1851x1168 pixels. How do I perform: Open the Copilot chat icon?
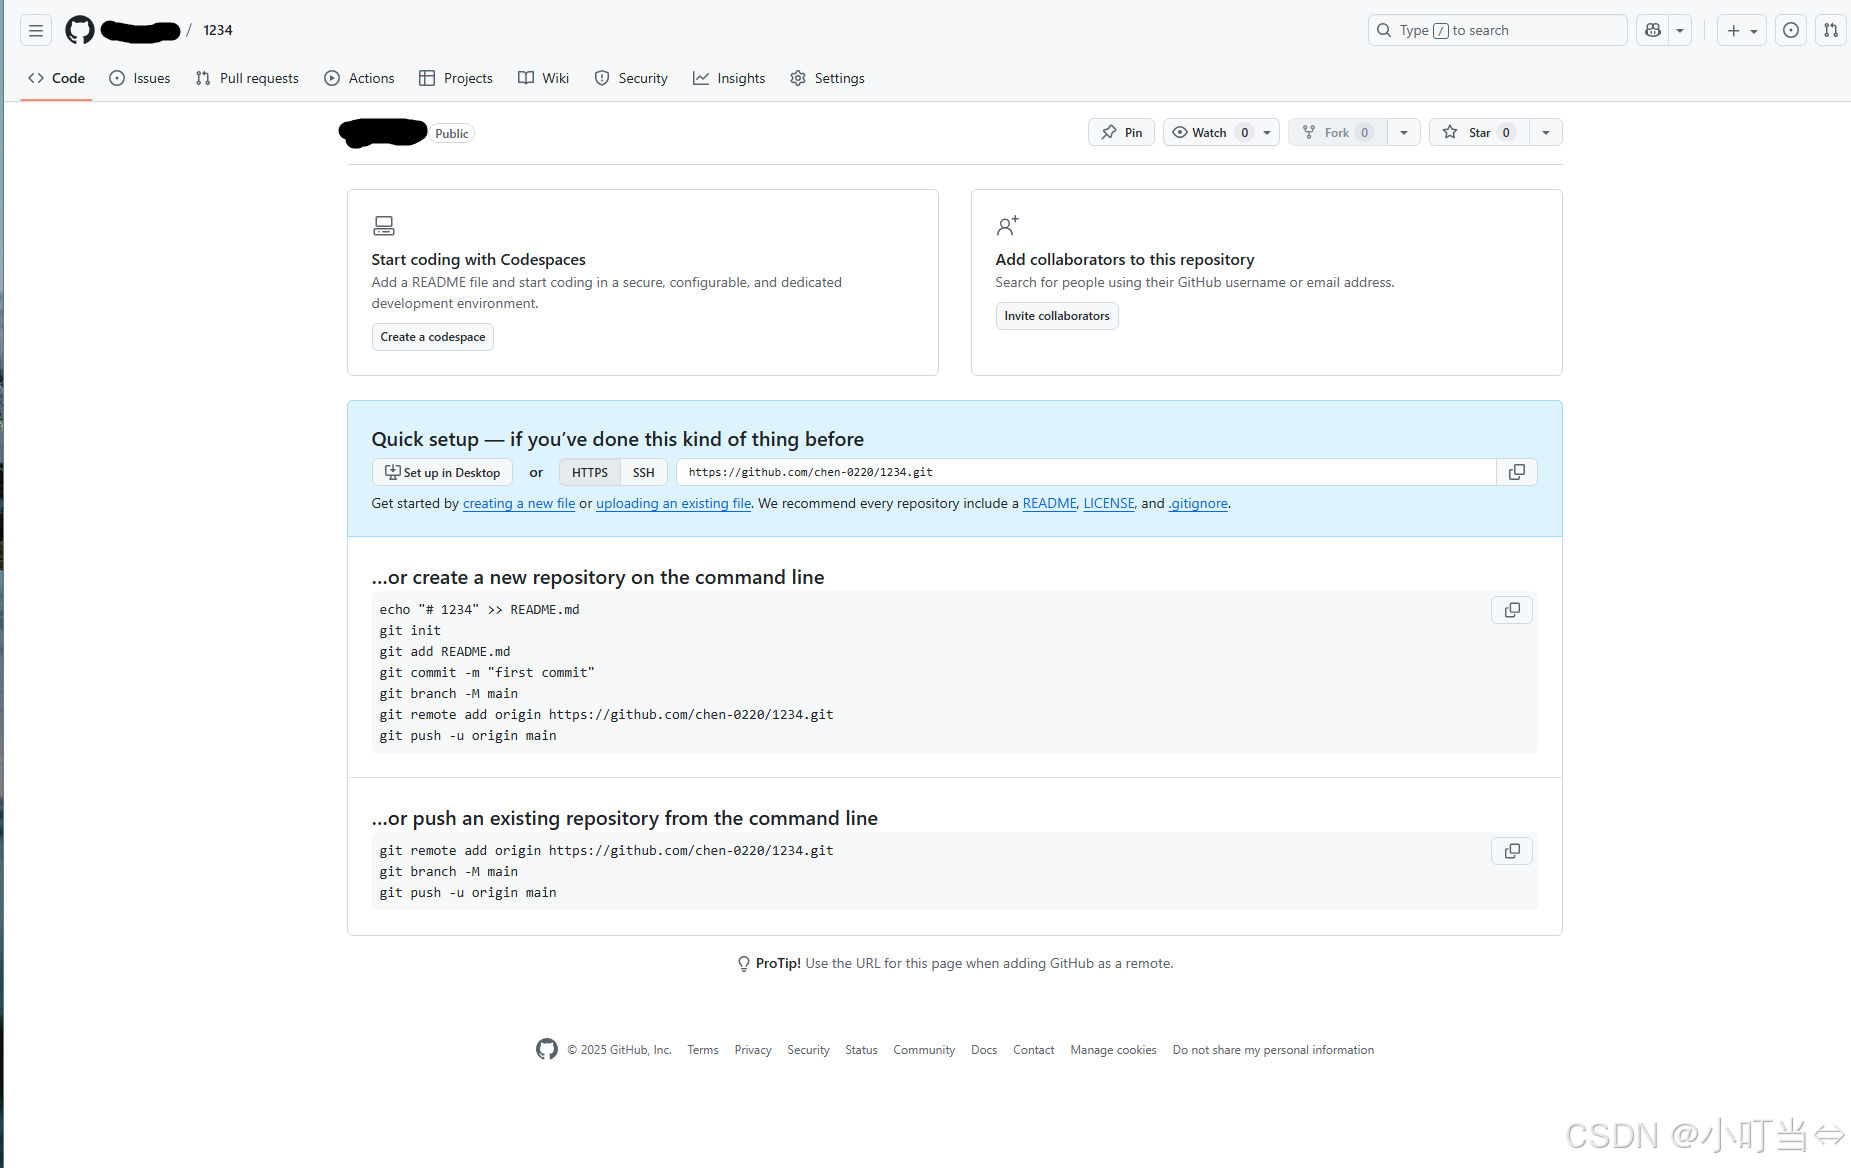[x=1653, y=30]
